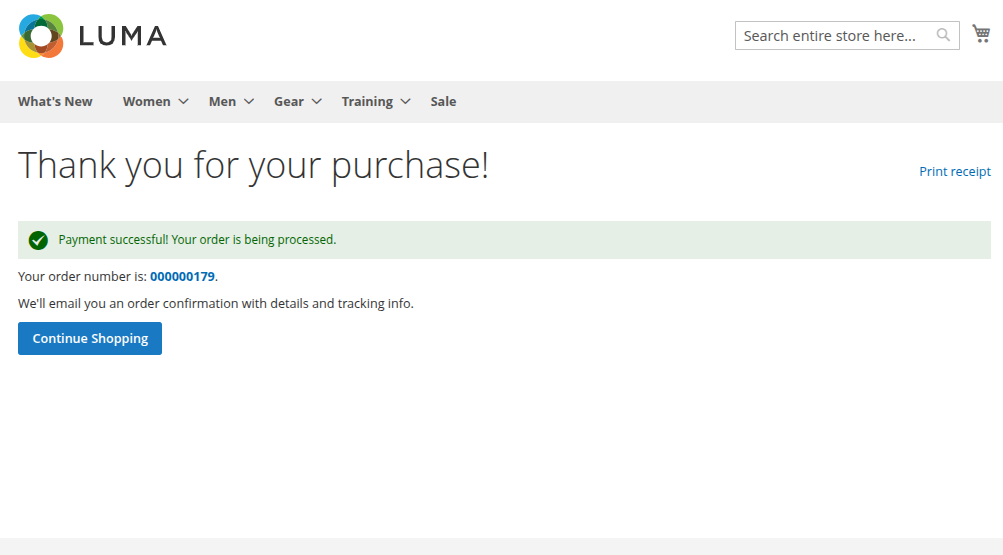
Task: Click the Luma logo
Action: 93,36
